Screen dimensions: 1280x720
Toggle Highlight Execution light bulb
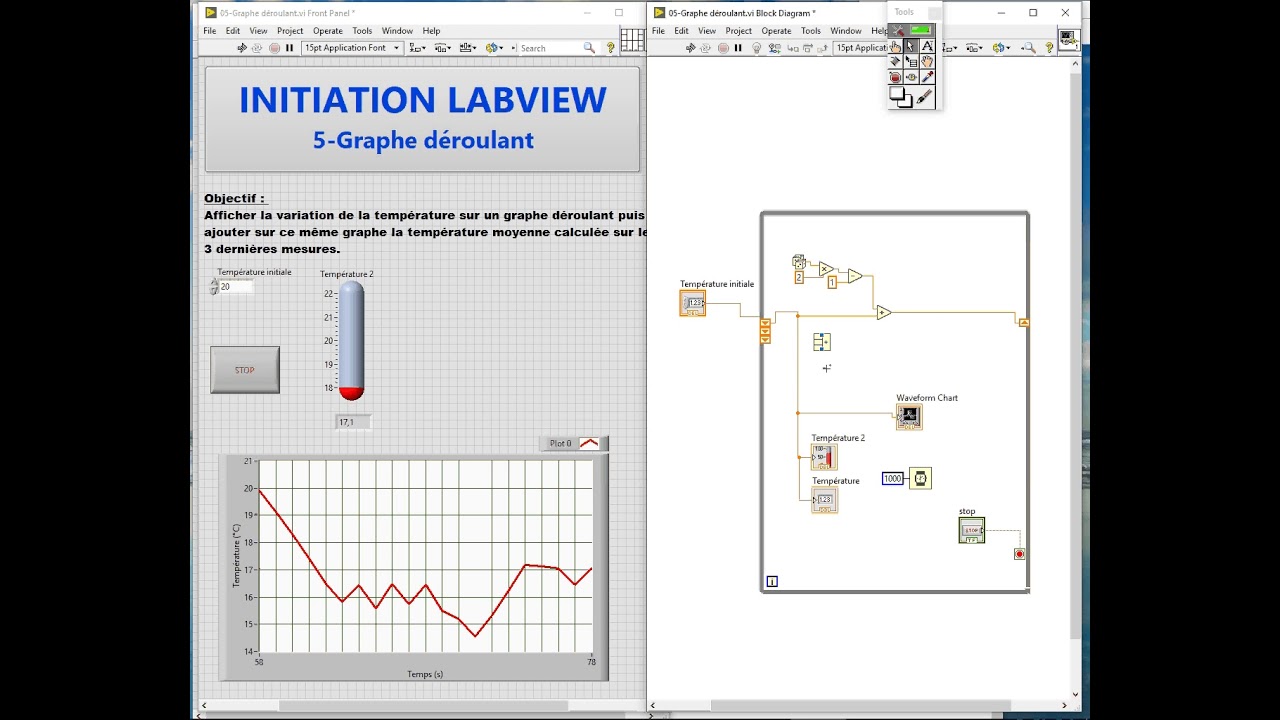click(757, 48)
